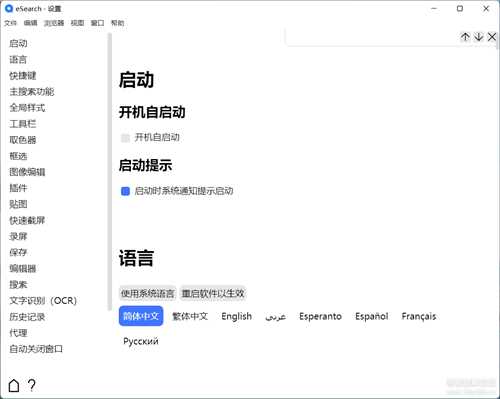Go to 快捷键 section in sidebar
500x399 pixels.
point(23,76)
